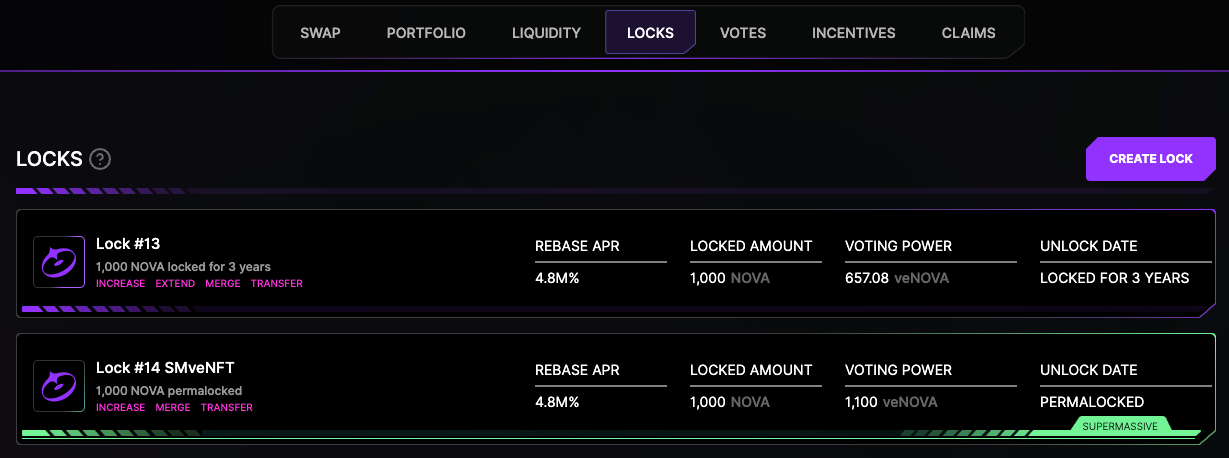Click the Lock #13 NOVA logo icon
This screenshot has height=458, width=1229.
click(58, 262)
